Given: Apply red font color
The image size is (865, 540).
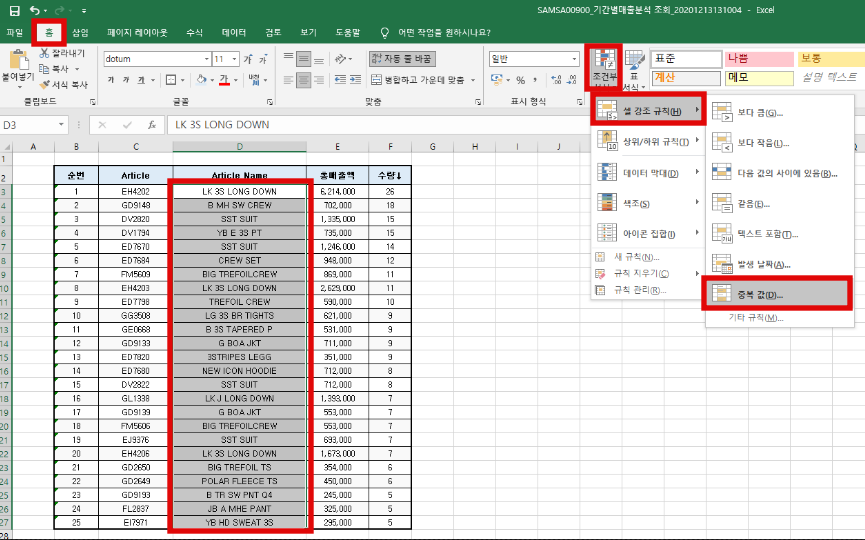Looking at the screenshot, I should click(x=224, y=80).
